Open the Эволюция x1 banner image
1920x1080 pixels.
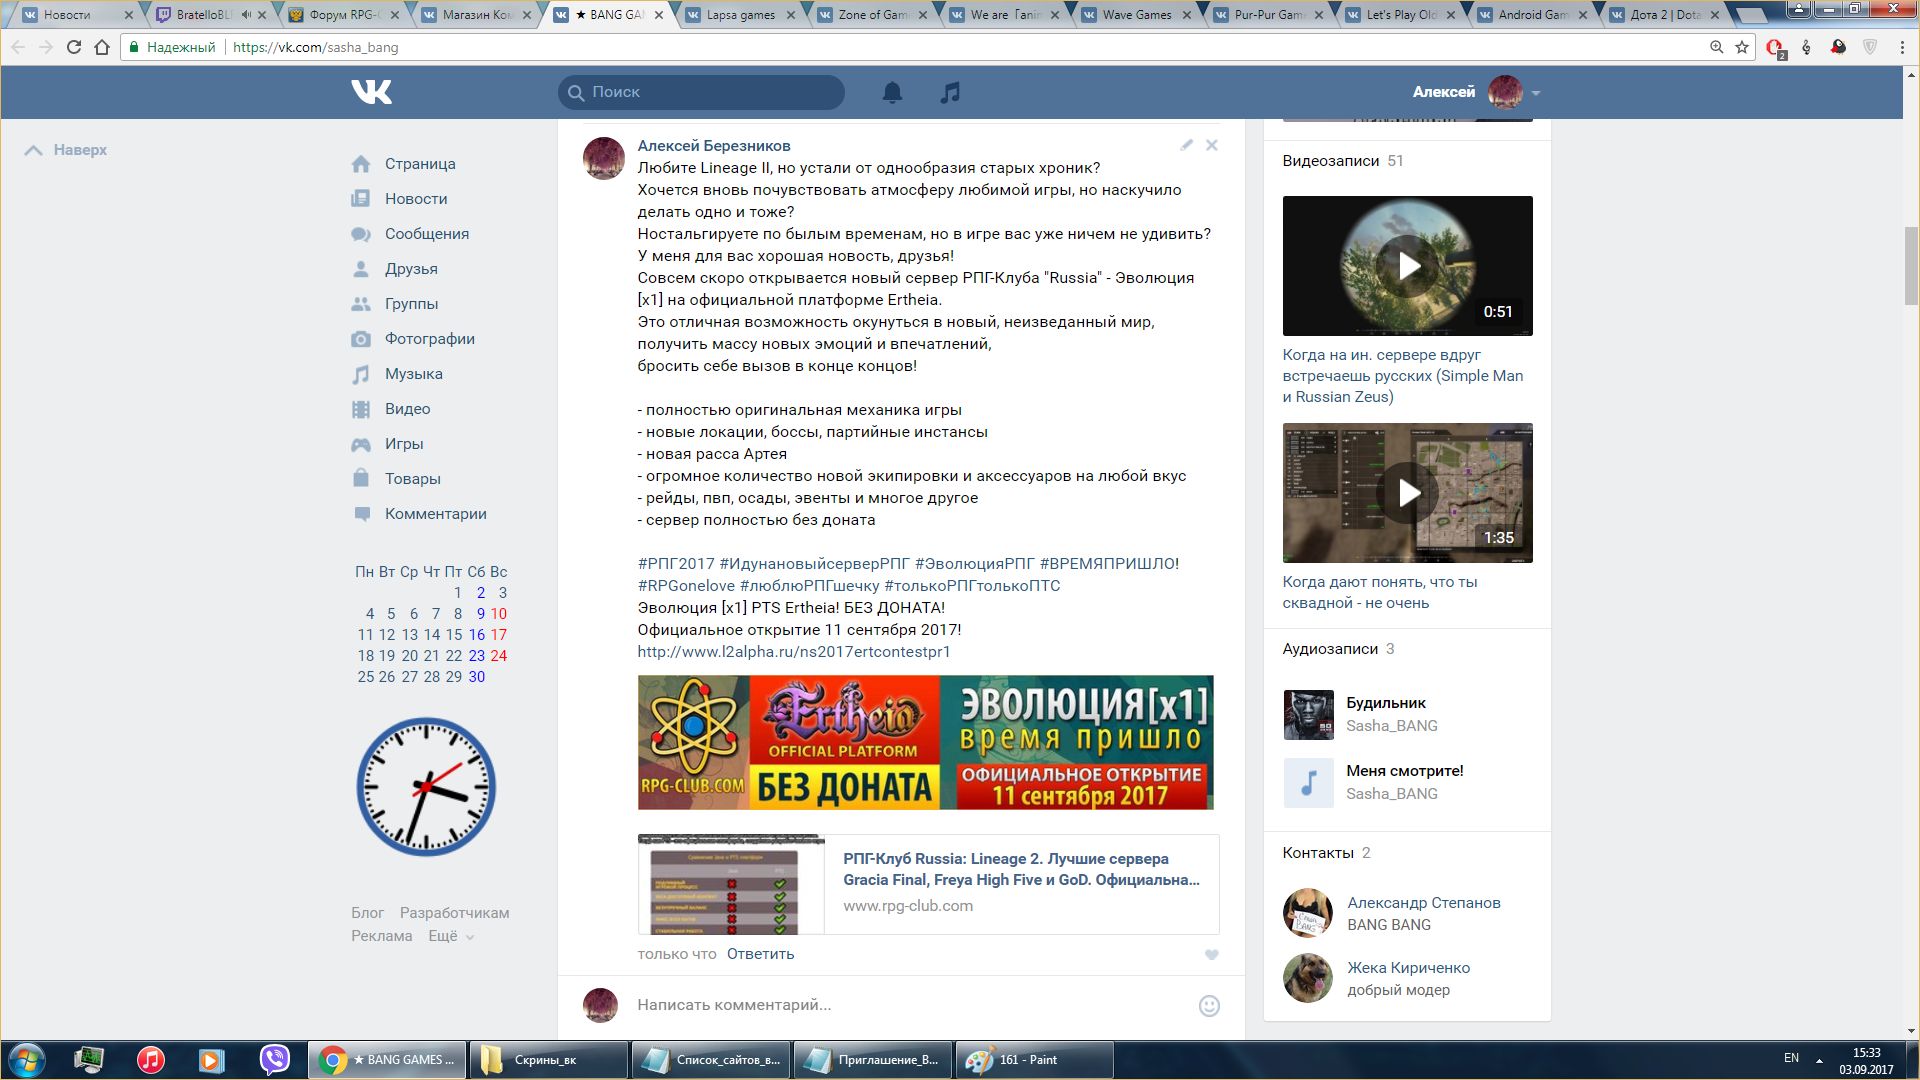[926, 742]
